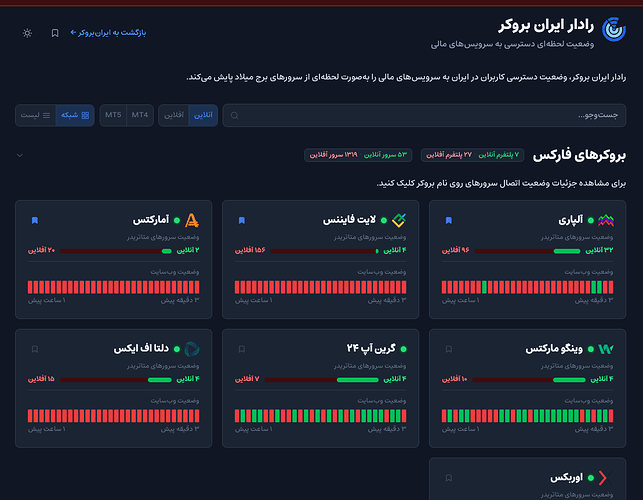Filter by MT4 platform
This screenshot has height=500, width=643.
click(140, 115)
